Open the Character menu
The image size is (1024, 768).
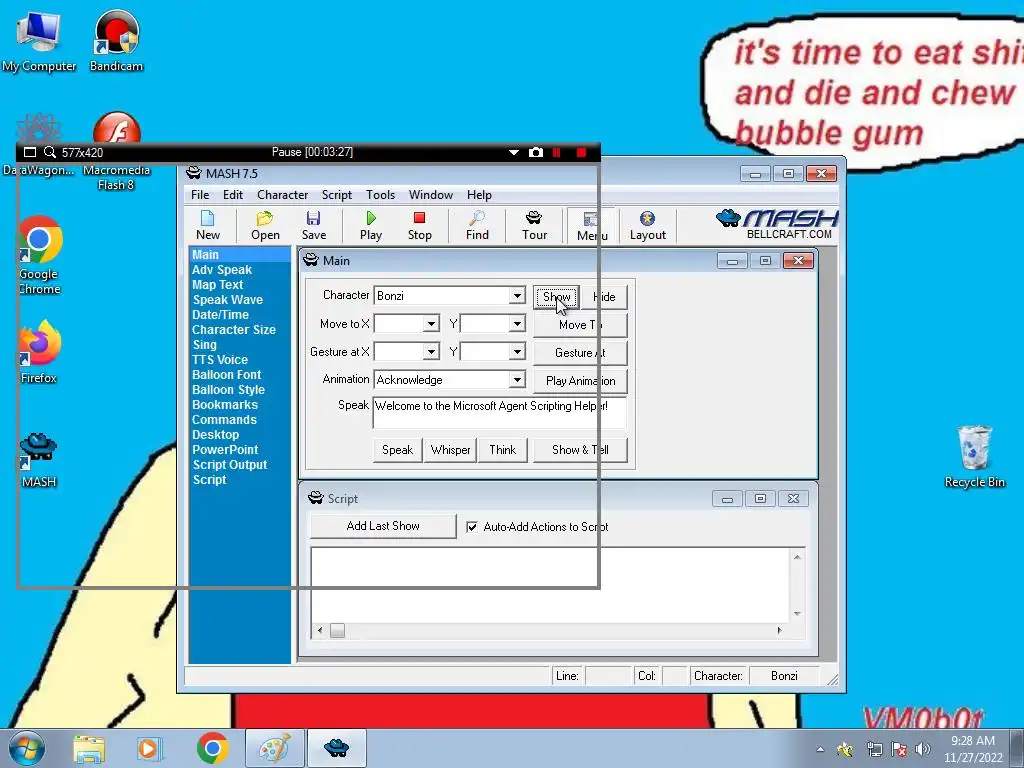[x=282, y=195]
